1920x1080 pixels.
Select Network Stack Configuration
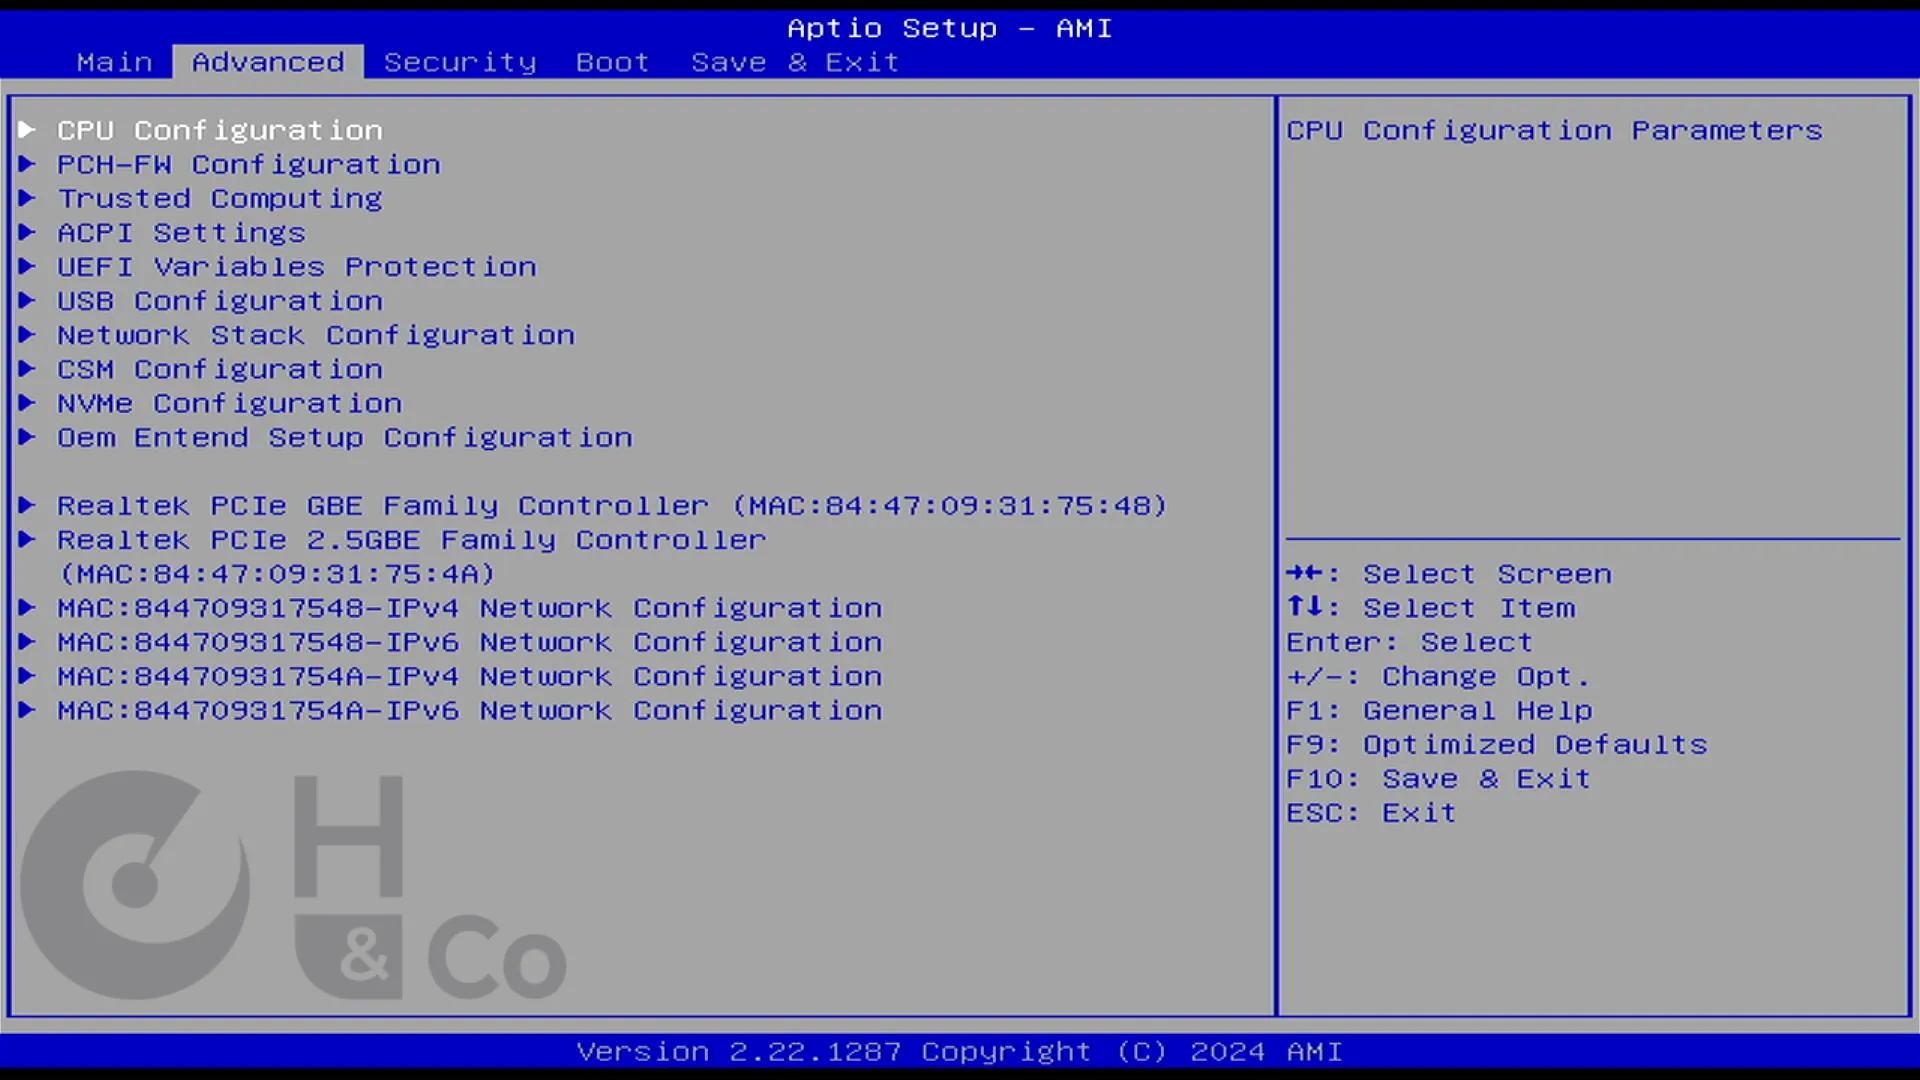coord(315,334)
